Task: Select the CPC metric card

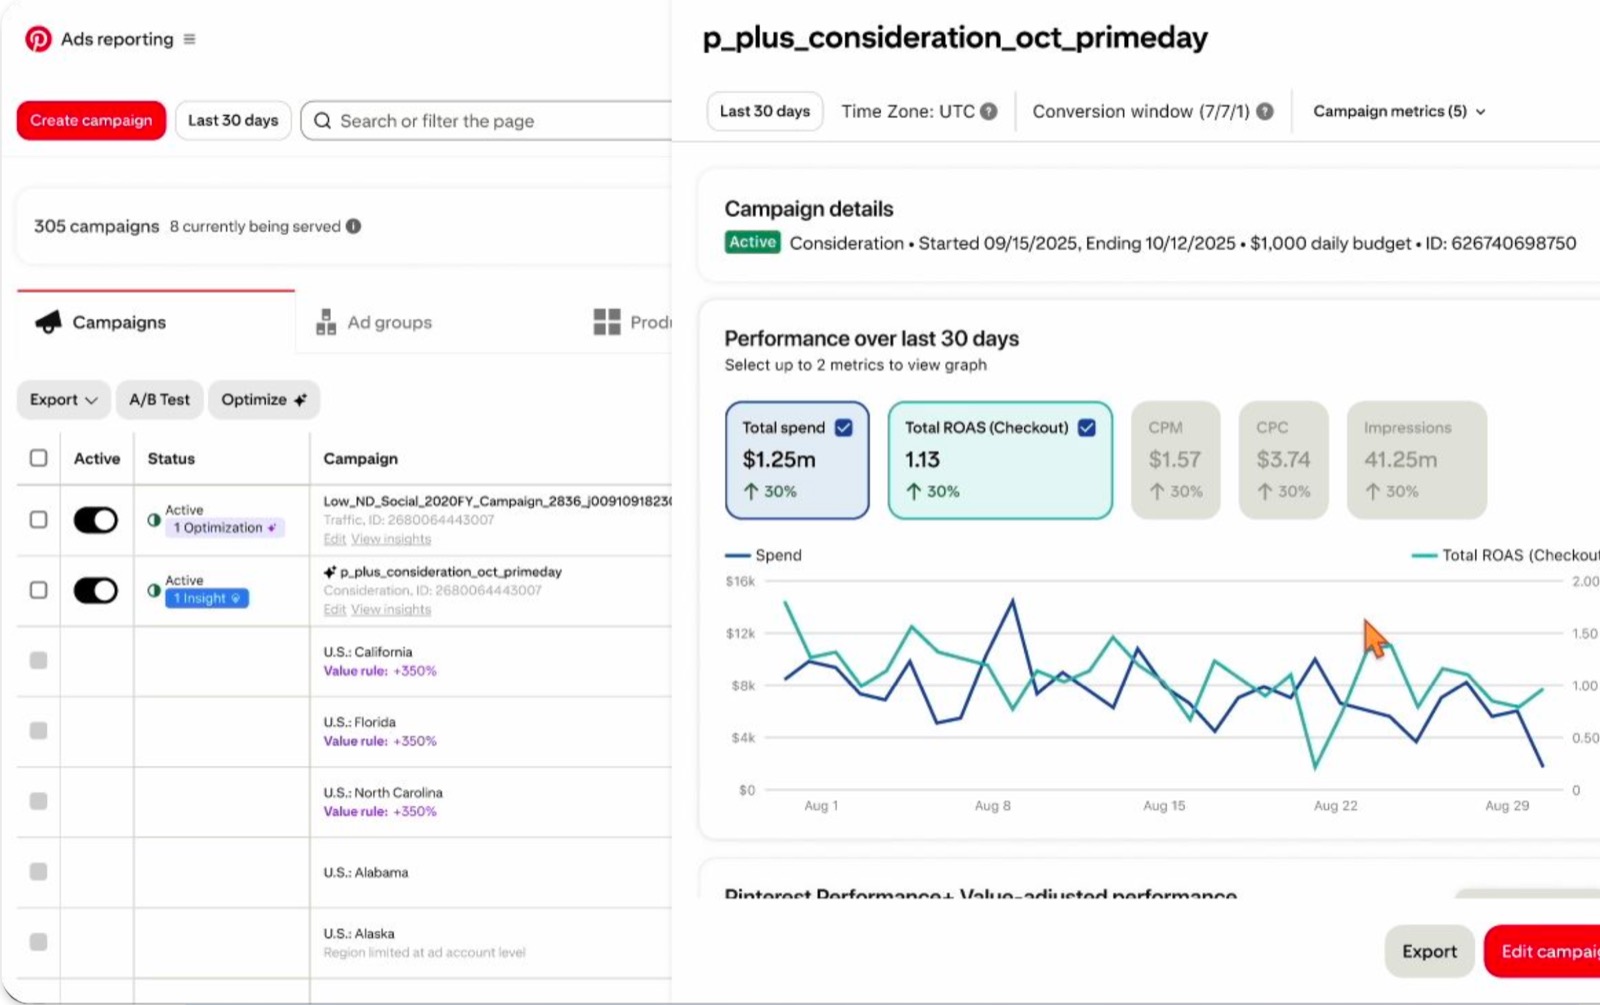Action: click(1283, 460)
